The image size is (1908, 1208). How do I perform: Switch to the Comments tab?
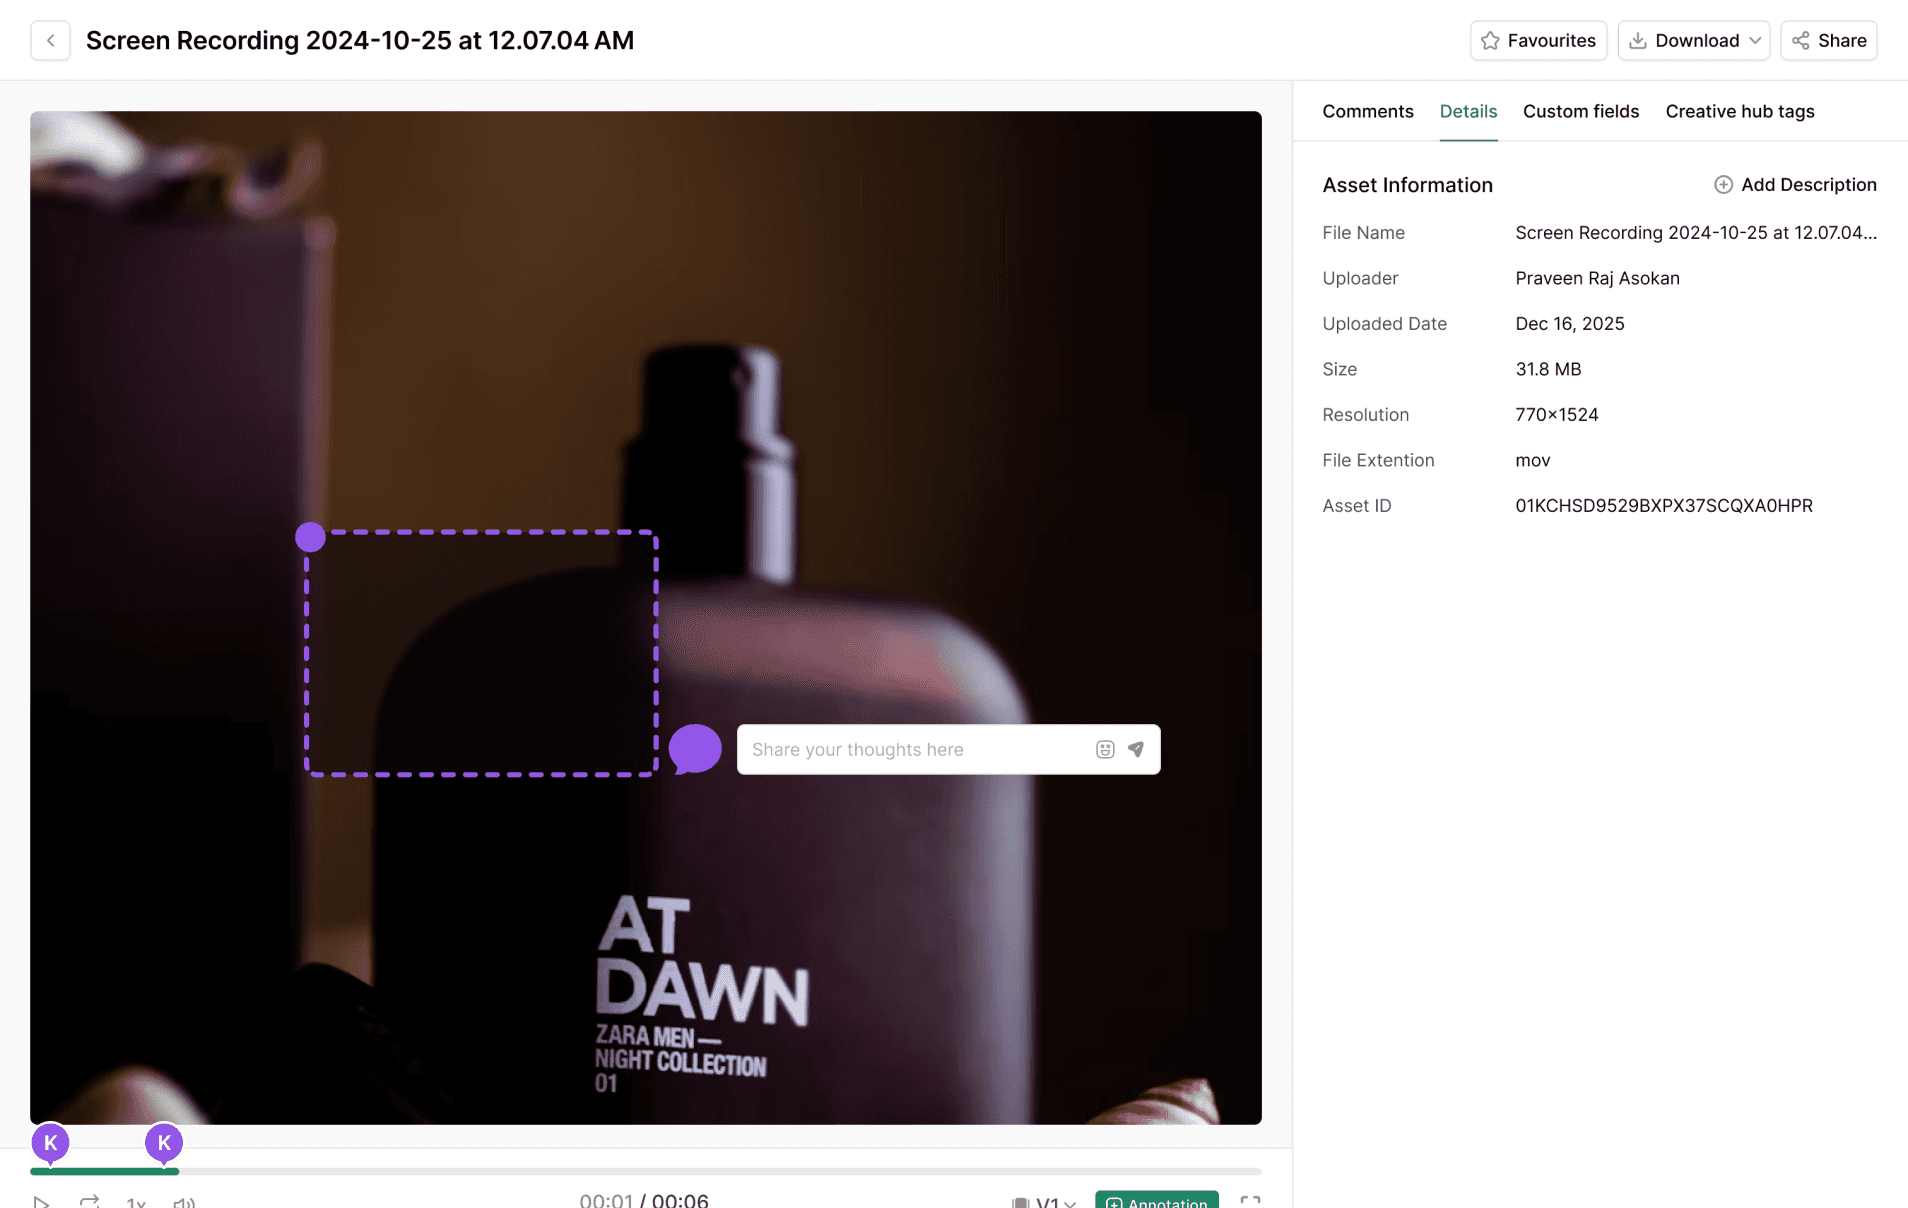click(1368, 111)
